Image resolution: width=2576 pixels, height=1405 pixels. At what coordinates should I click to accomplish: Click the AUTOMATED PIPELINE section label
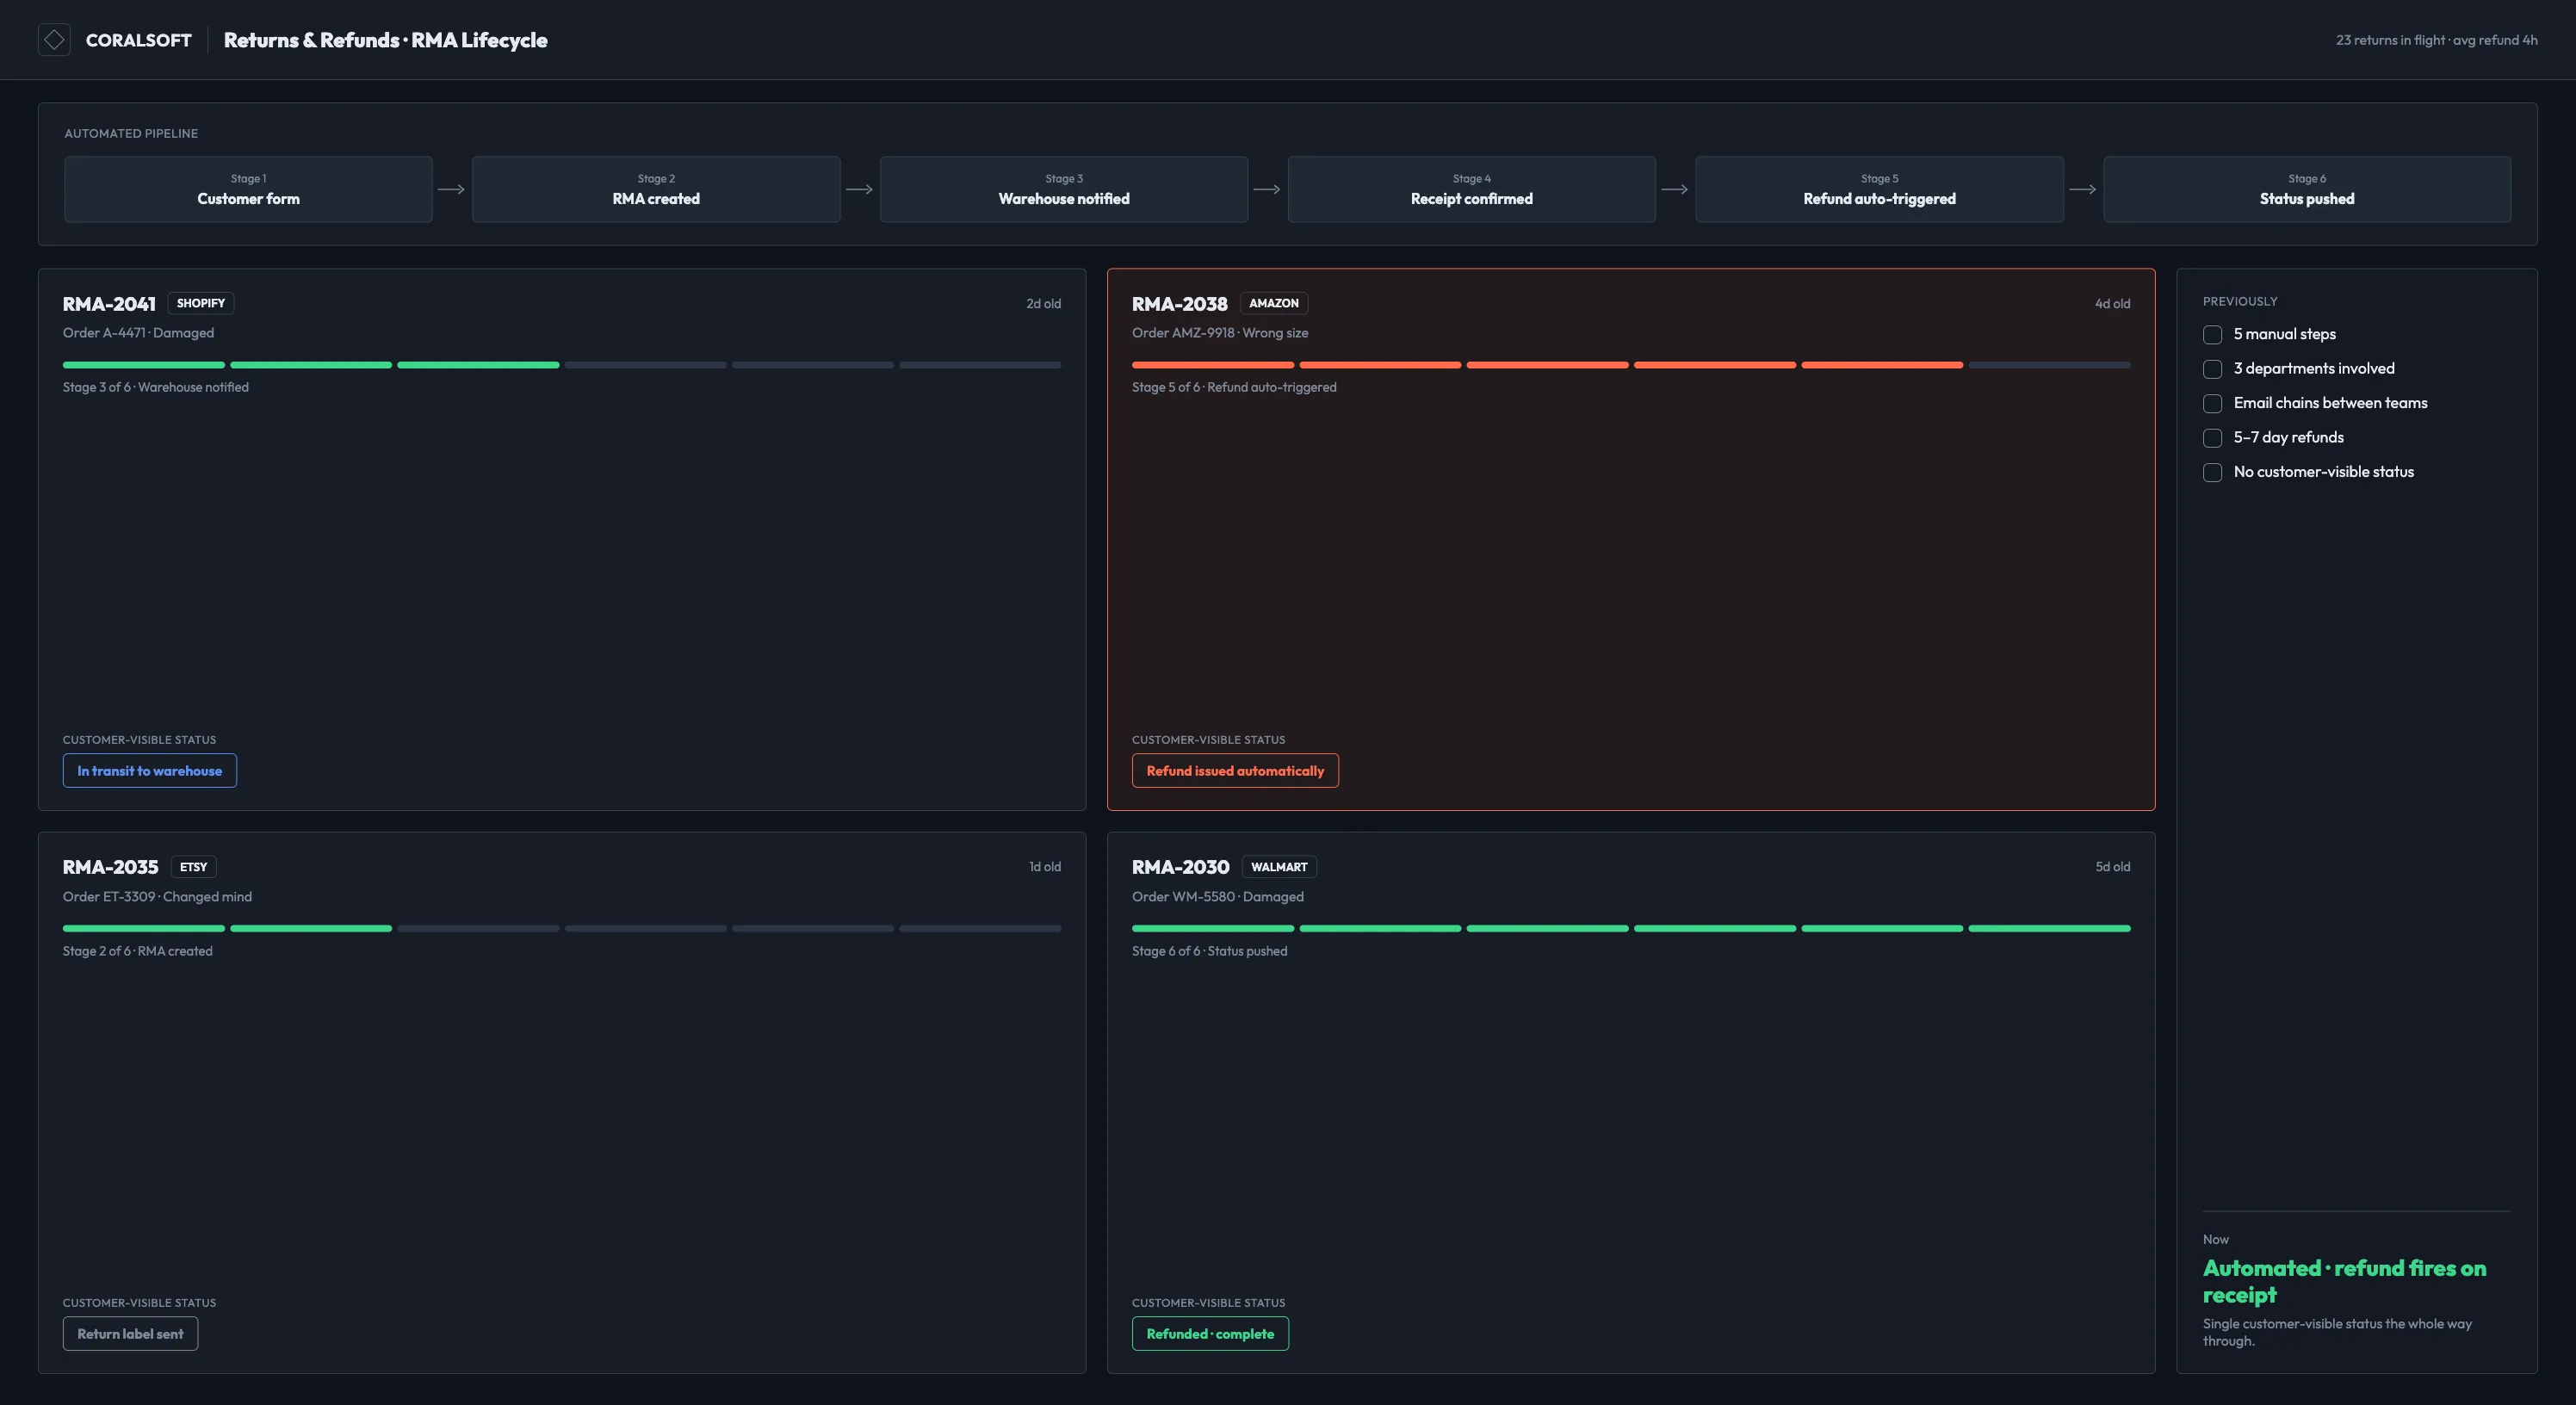(131, 133)
